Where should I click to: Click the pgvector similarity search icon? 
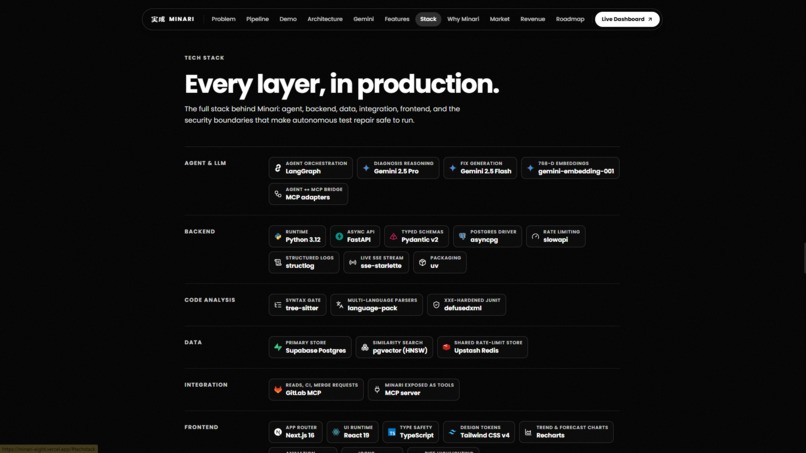[364, 347]
